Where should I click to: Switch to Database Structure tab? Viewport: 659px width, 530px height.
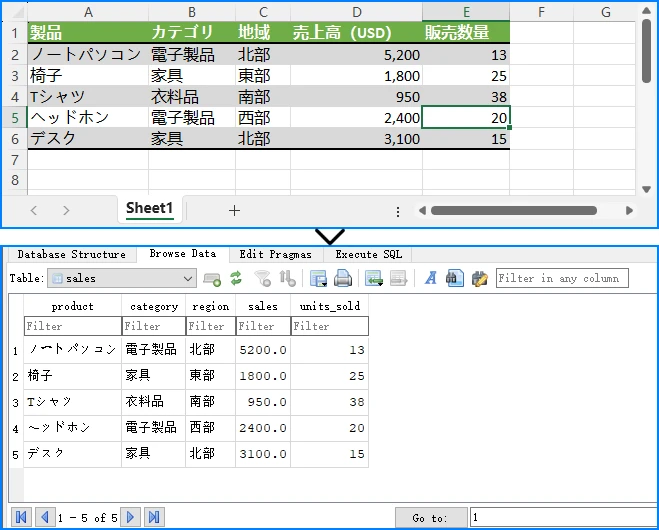click(x=71, y=254)
